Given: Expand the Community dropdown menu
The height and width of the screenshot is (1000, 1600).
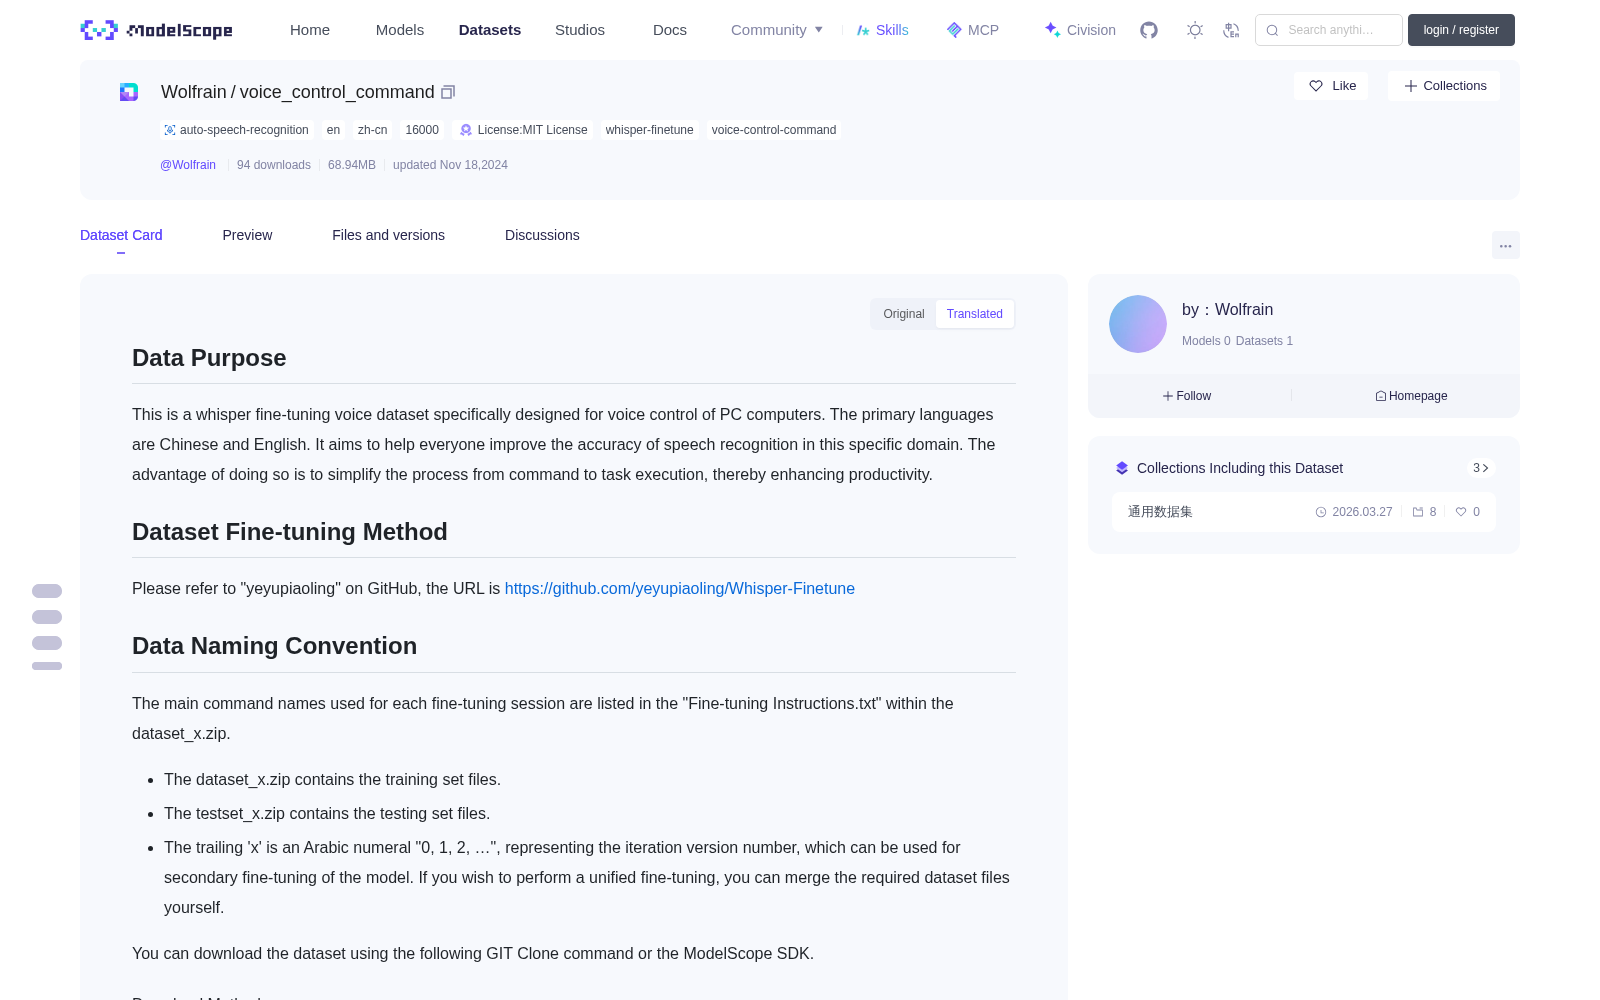Looking at the screenshot, I should (777, 30).
